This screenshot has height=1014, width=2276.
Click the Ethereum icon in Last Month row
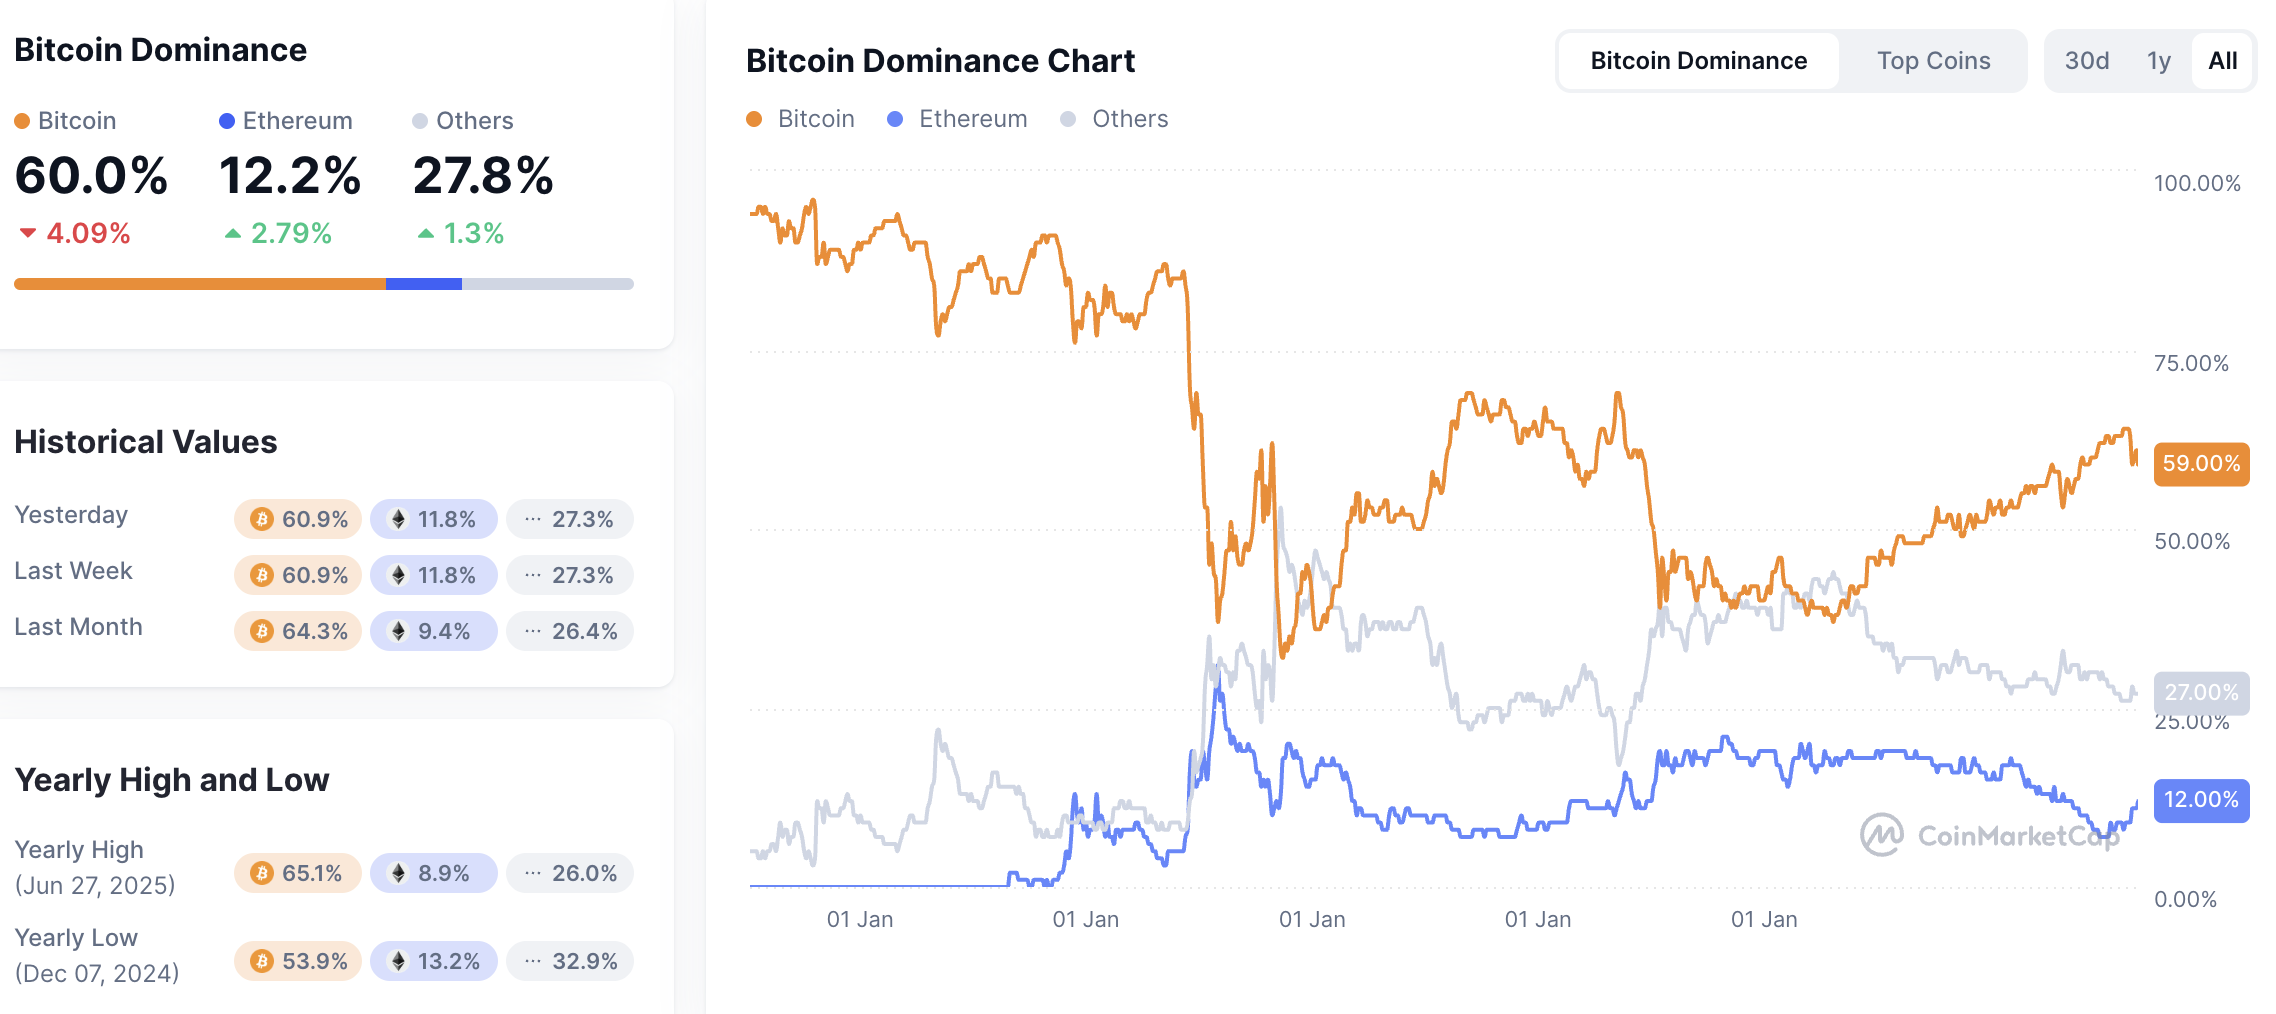398,631
